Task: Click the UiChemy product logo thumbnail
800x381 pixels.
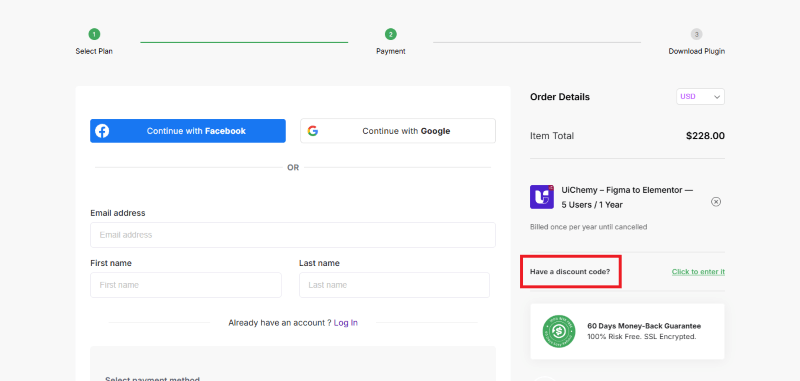Action: (x=542, y=197)
